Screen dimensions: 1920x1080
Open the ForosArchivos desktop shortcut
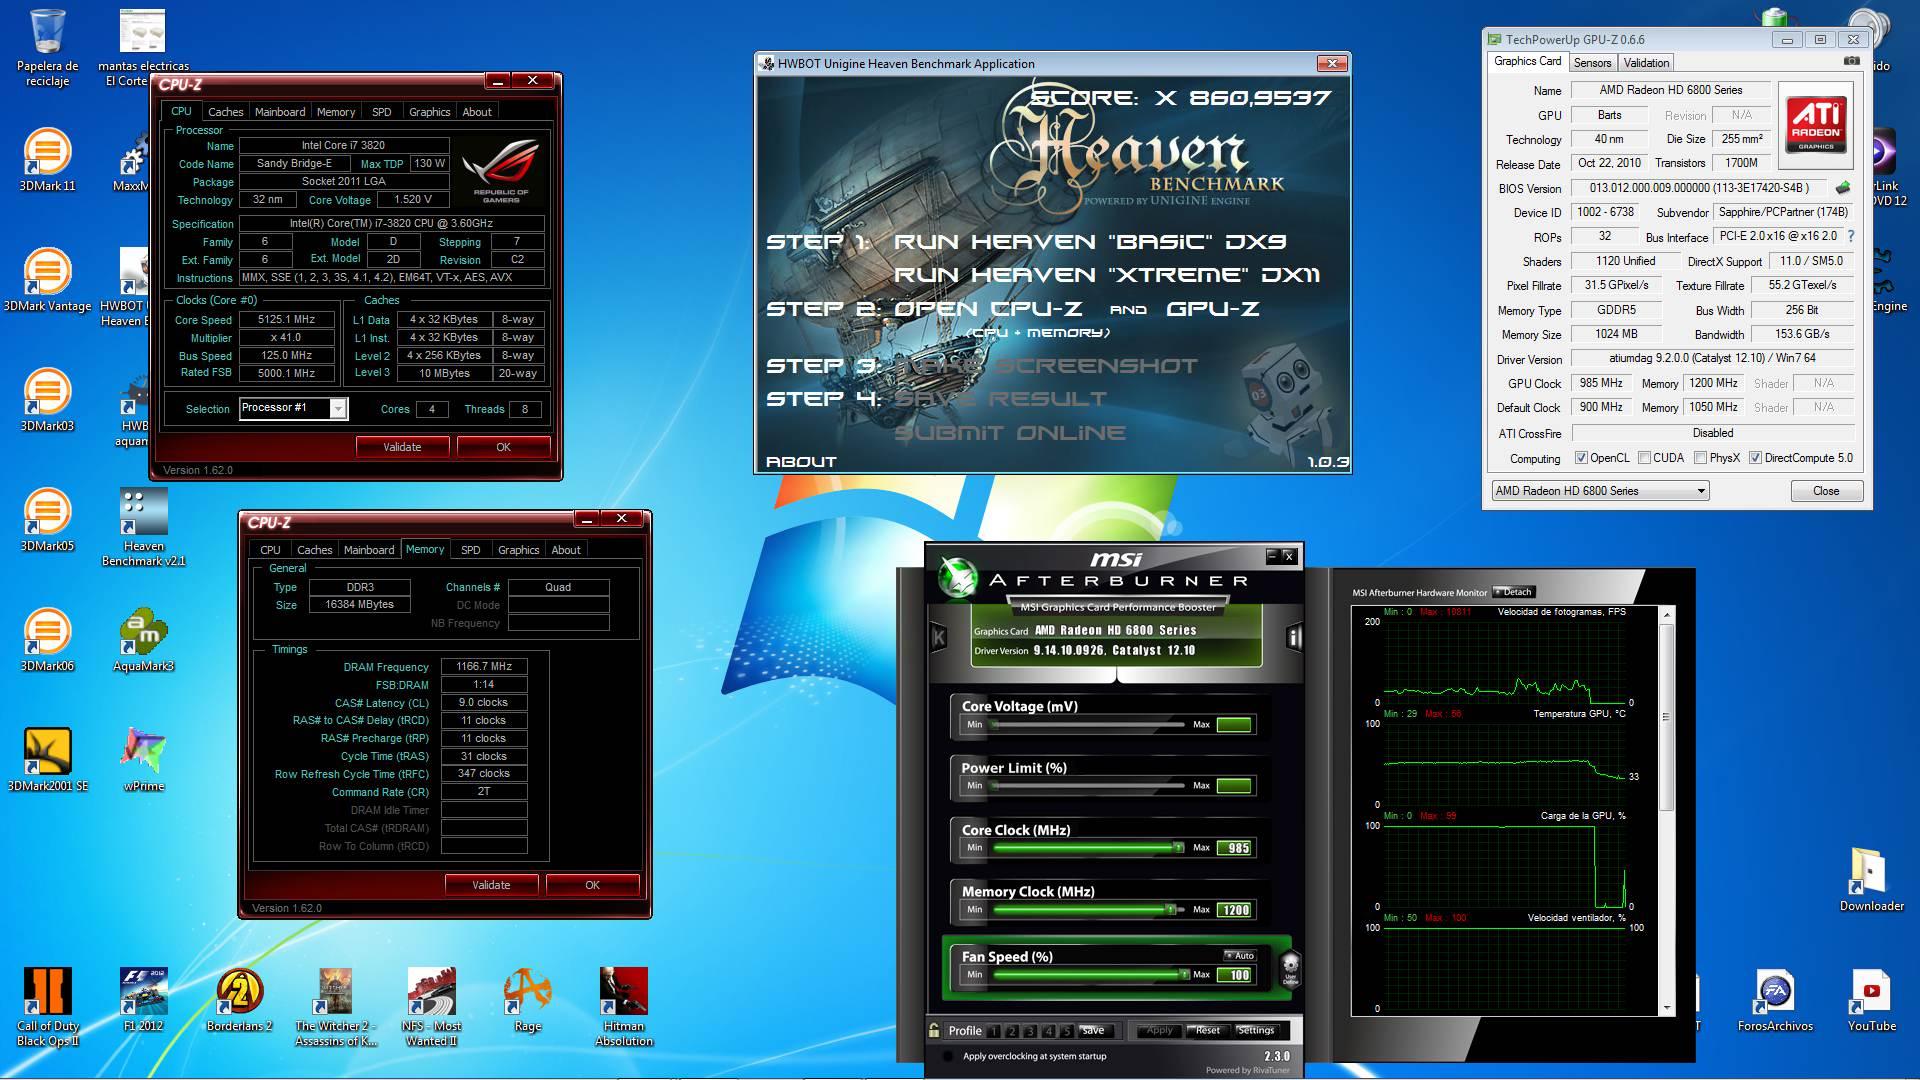click(1775, 1000)
